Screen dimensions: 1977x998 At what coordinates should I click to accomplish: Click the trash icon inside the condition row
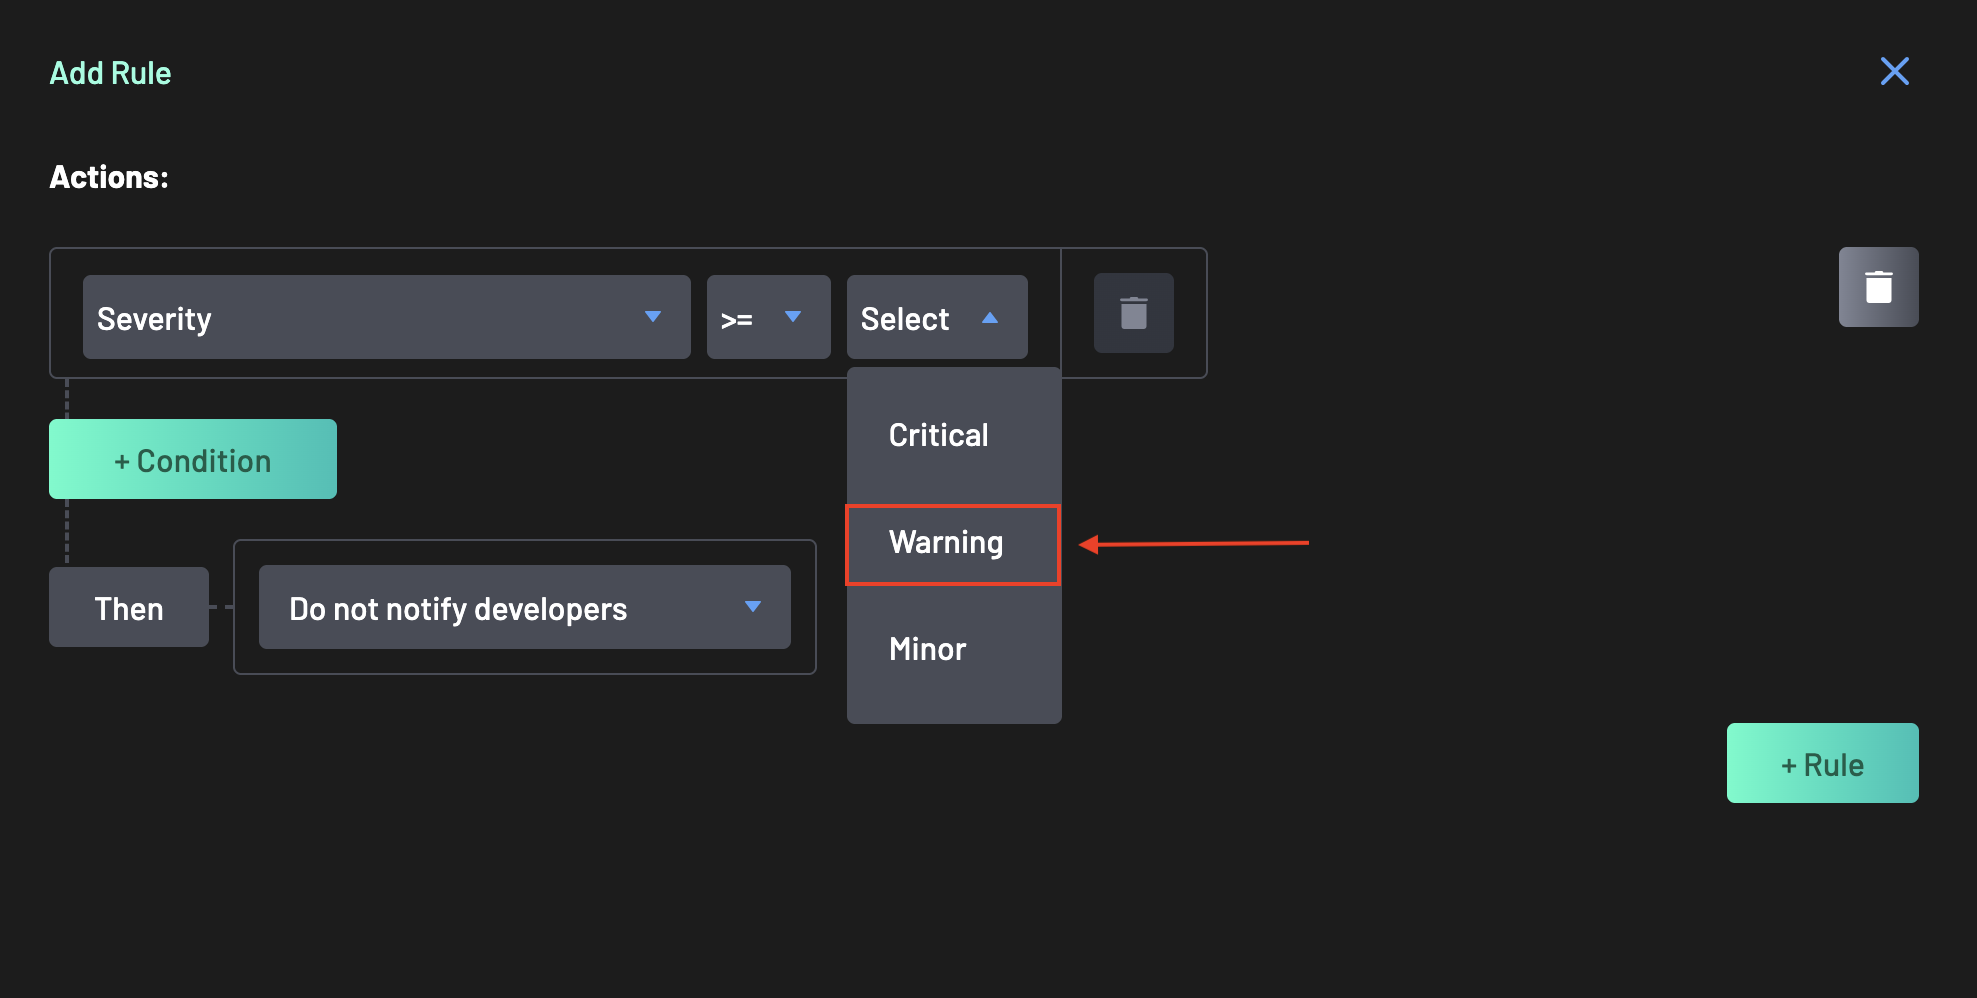(x=1133, y=313)
